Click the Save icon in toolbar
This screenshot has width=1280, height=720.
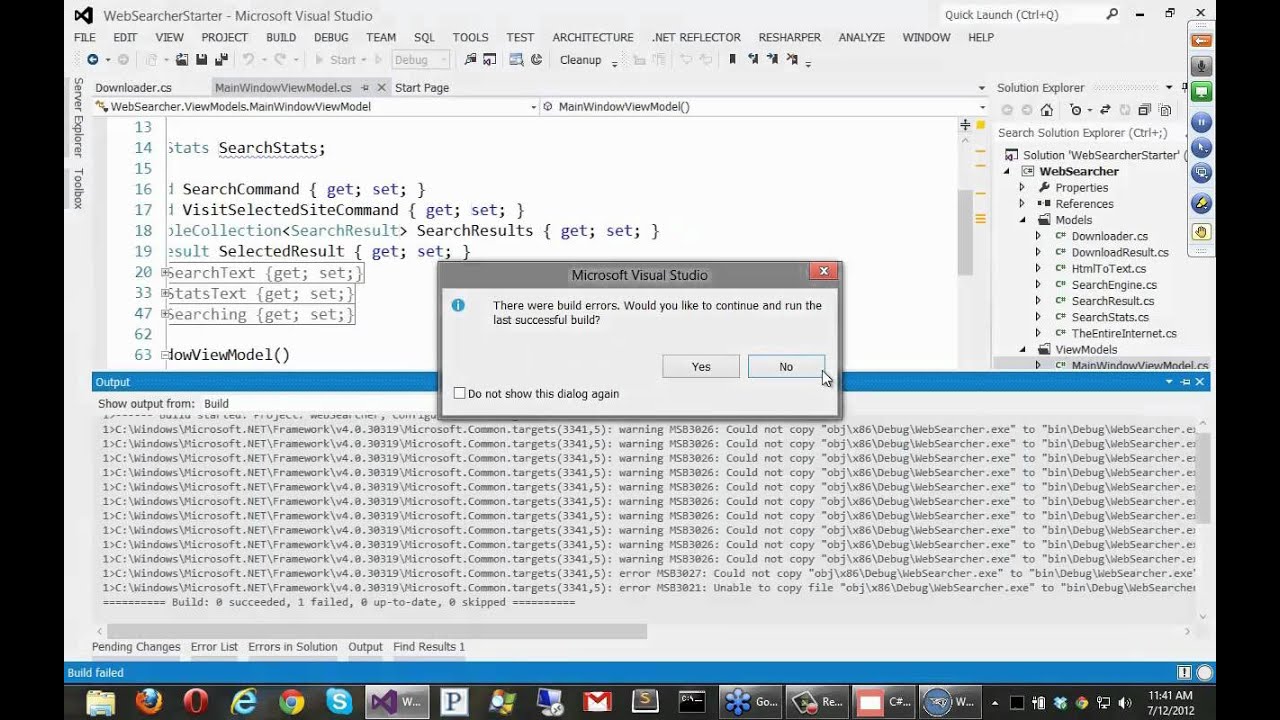pyautogui.click(x=202, y=60)
